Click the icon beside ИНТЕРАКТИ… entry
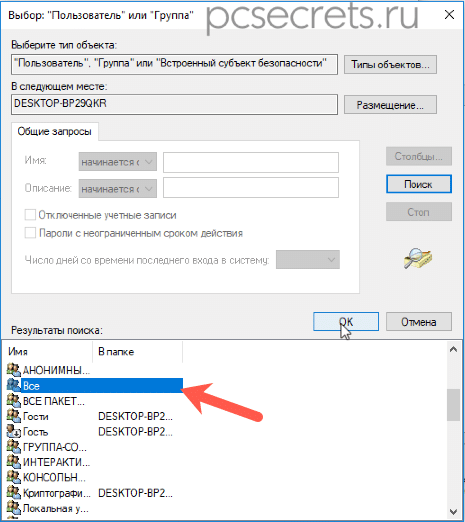465x522 pixels. point(14,462)
